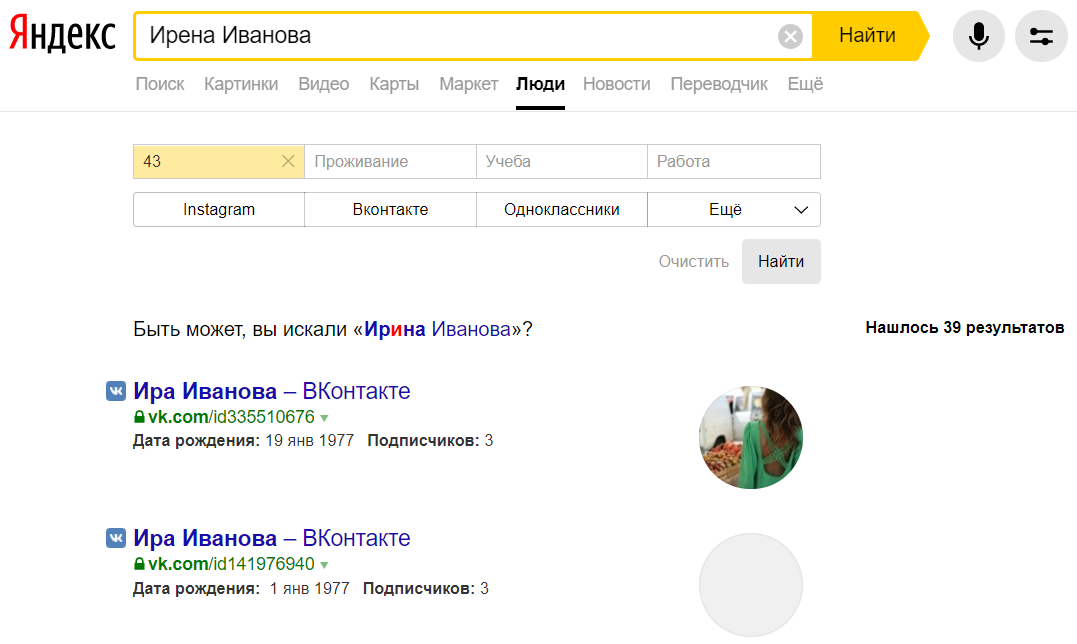Expand the arrow next to vk.com/id141976940
The height and width of the screenshot is (644, 1077).
pos(324,565)
